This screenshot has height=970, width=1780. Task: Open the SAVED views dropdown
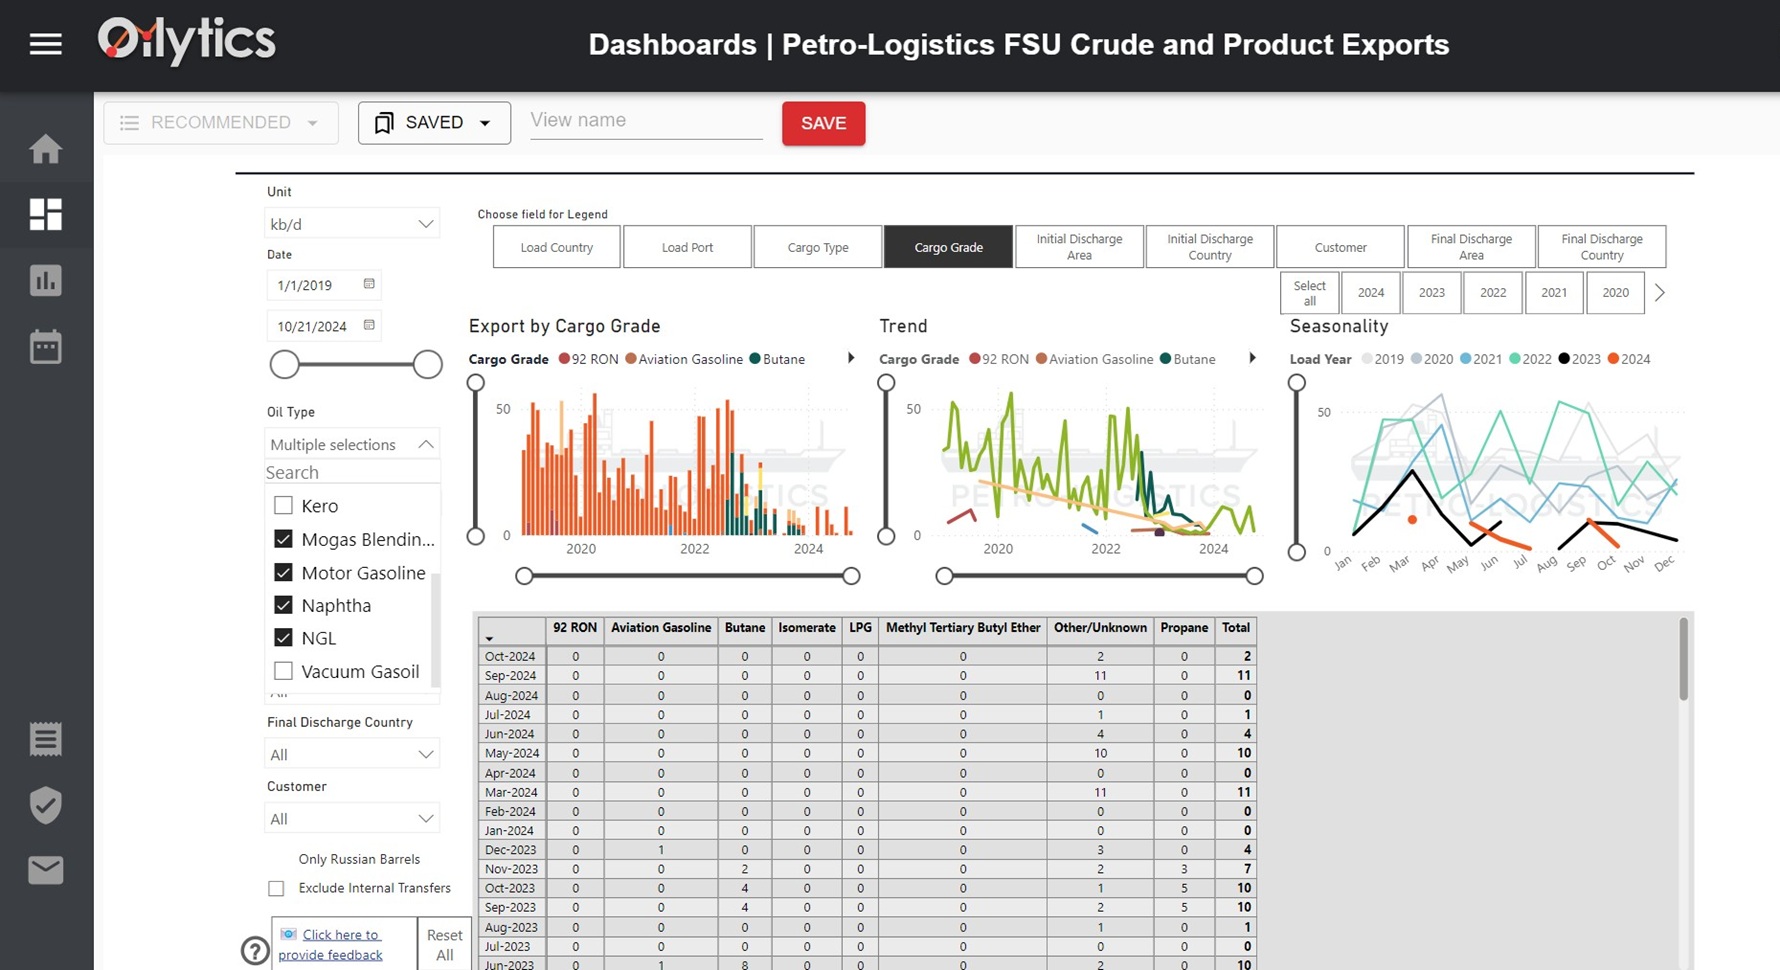(x=434, y=122)
